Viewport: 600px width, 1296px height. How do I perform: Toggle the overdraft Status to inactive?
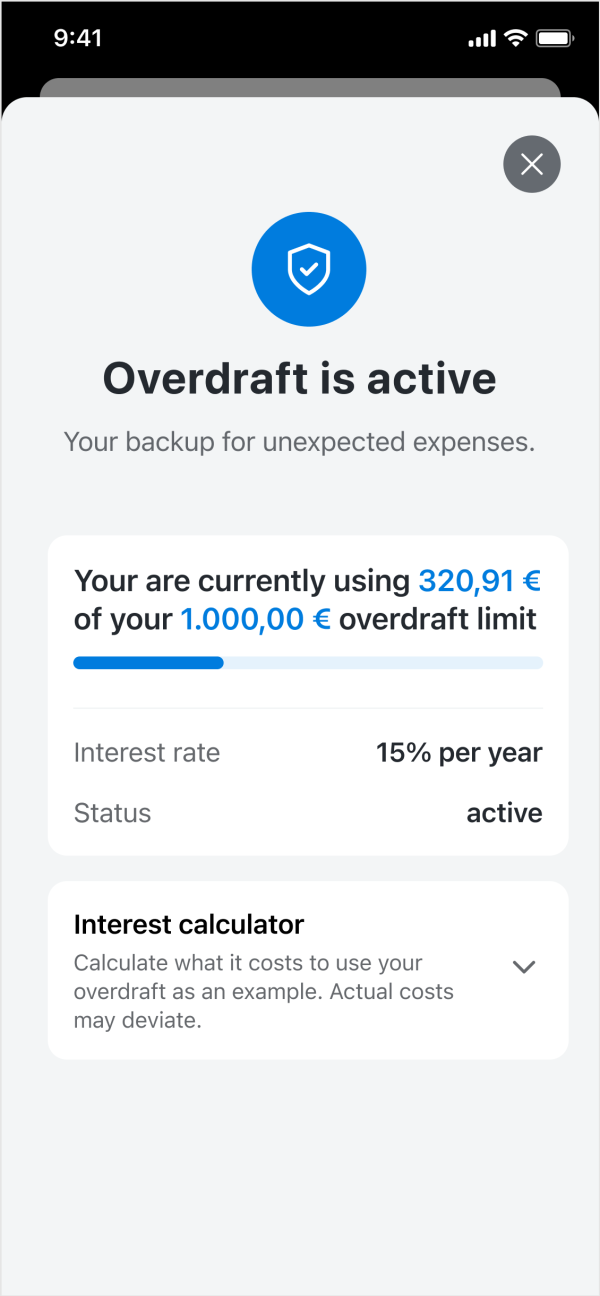point(504,813)
